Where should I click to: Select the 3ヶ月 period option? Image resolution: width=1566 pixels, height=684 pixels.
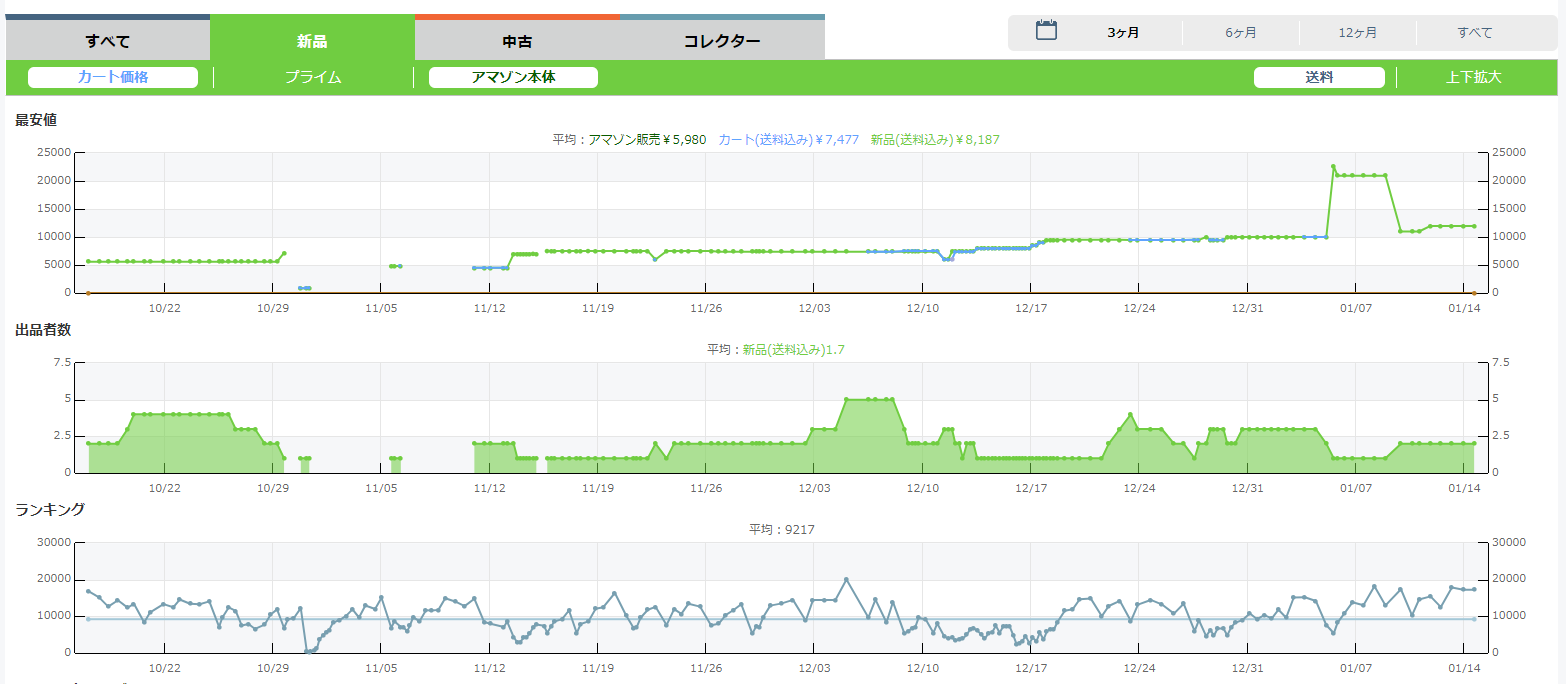(x=1123, y=33)
